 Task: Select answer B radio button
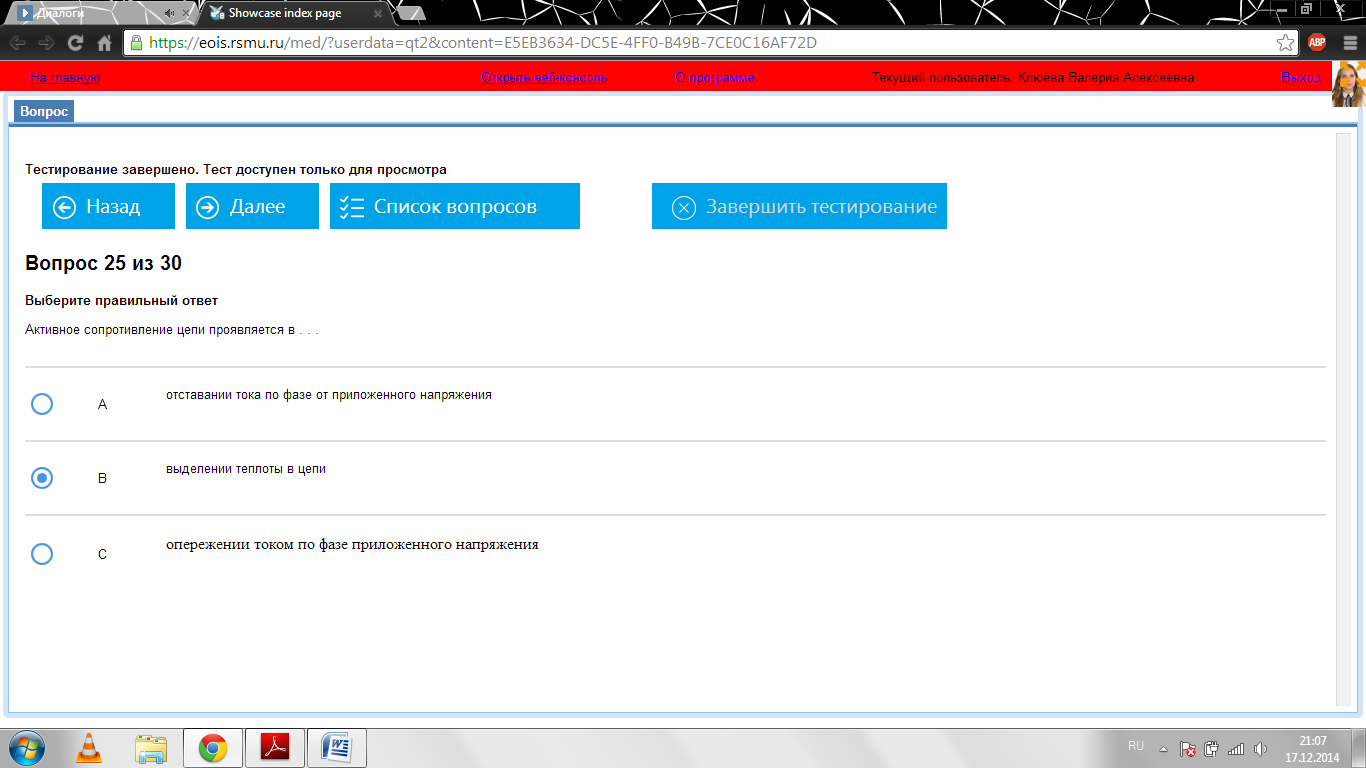coord(42,478)
